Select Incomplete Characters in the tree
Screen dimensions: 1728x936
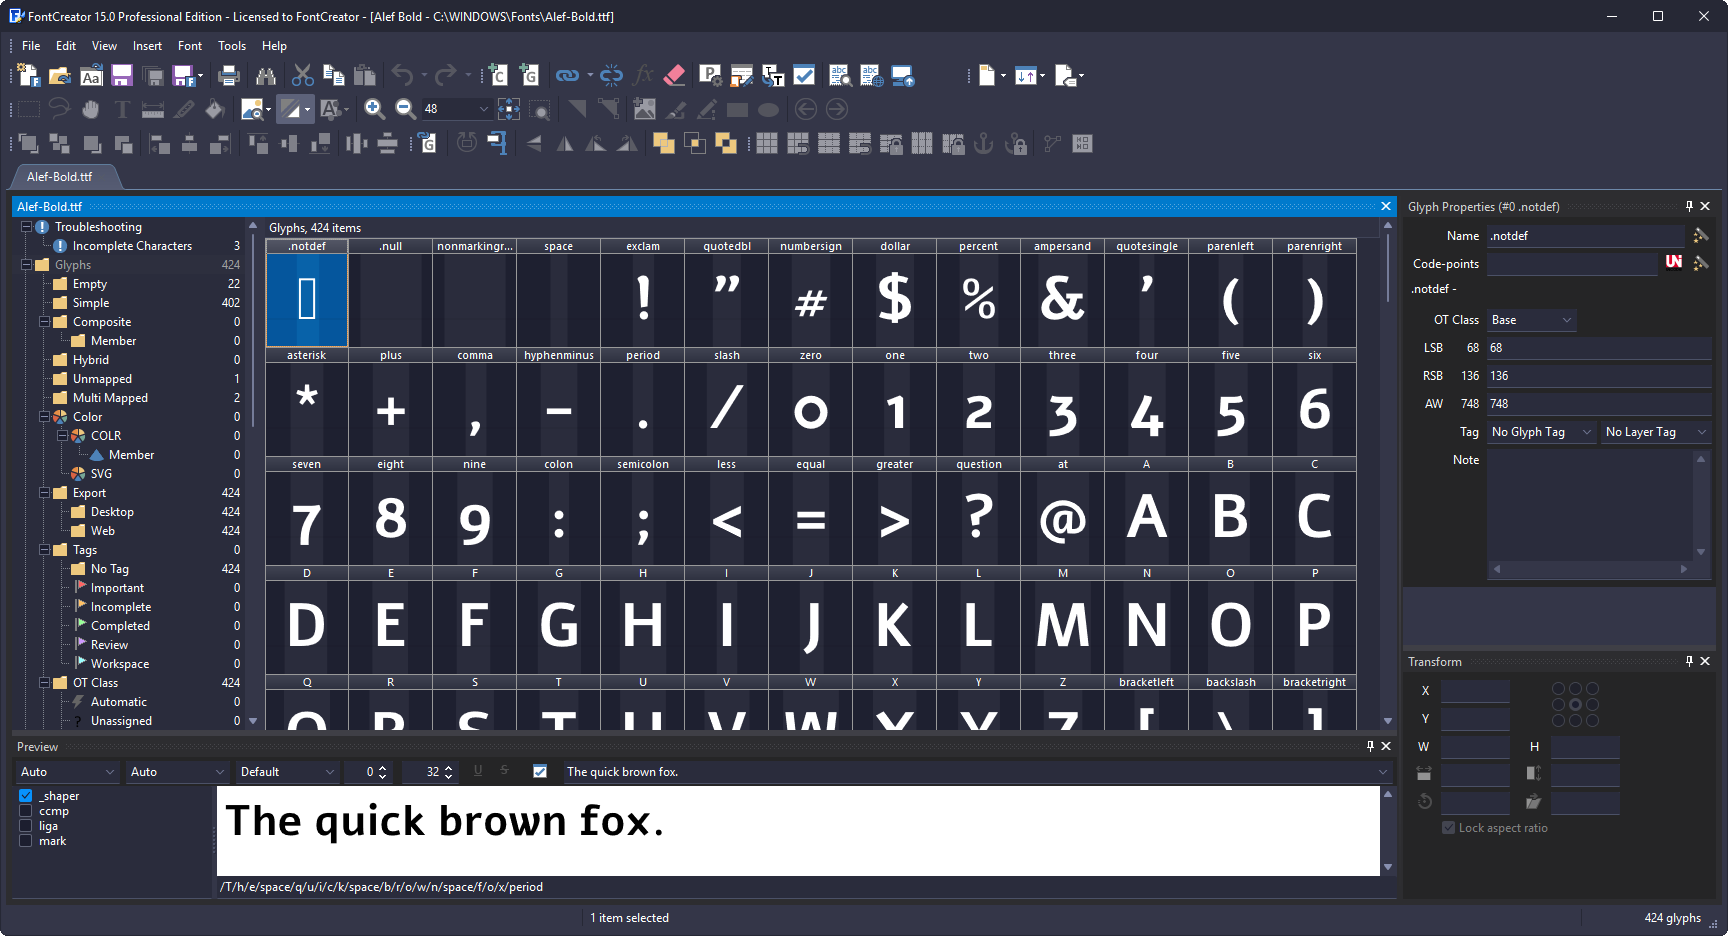pos(132,246)
